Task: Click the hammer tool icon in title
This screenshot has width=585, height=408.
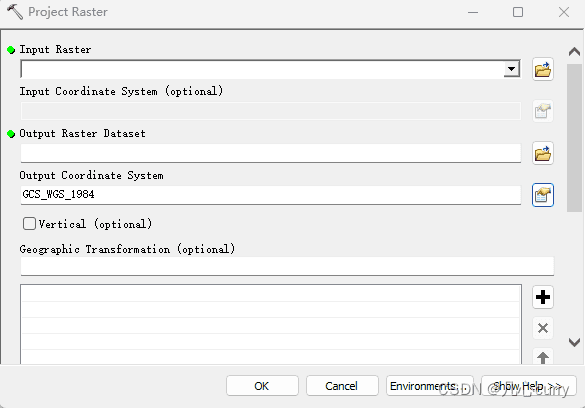Action: pyautogui.click(x=15, y=12)
